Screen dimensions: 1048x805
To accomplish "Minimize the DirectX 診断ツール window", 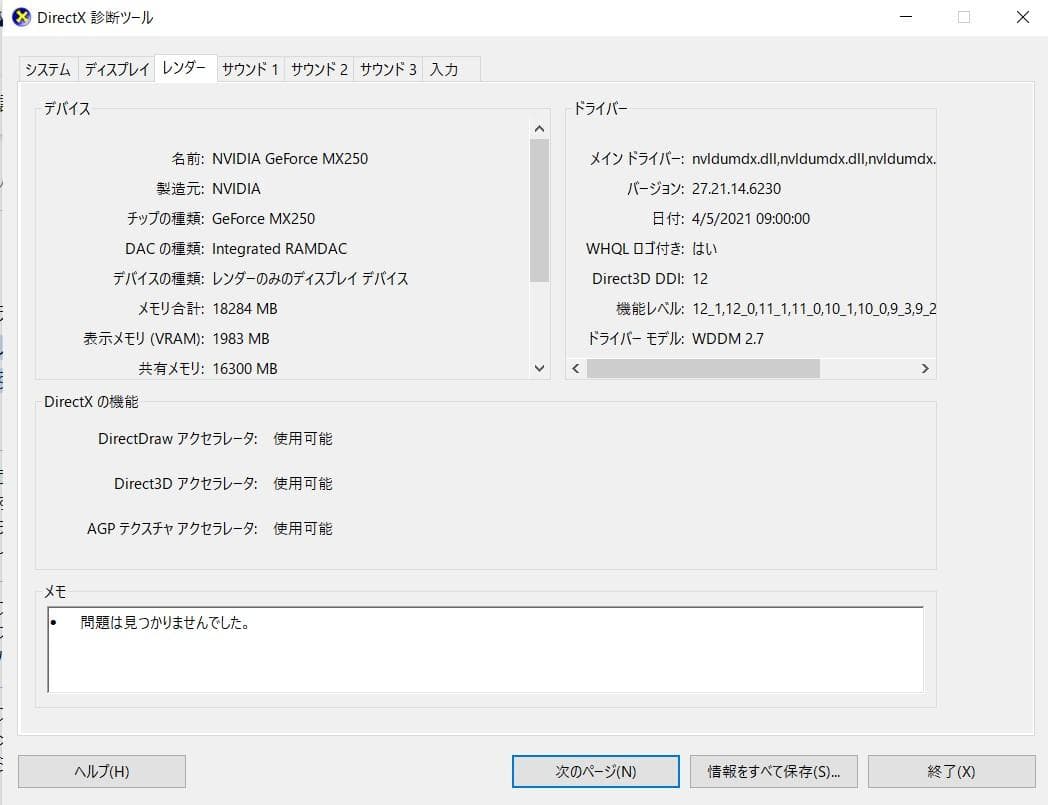I will [906, 17].
